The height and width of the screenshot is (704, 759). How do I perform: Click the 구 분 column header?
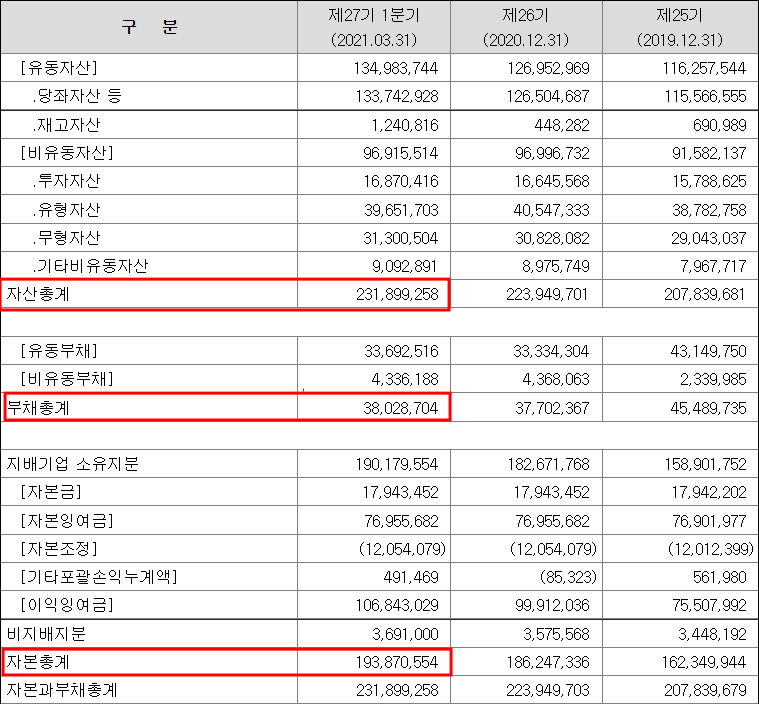tap(149, 27)
